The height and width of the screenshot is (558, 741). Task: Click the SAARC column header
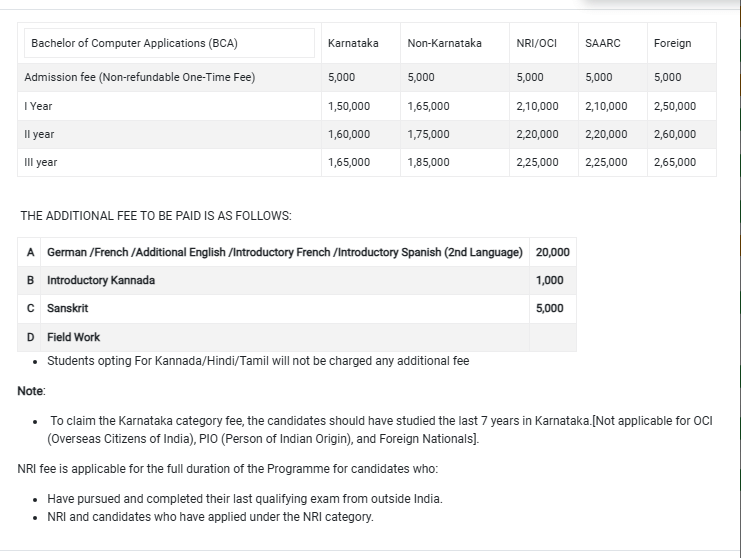602,43
